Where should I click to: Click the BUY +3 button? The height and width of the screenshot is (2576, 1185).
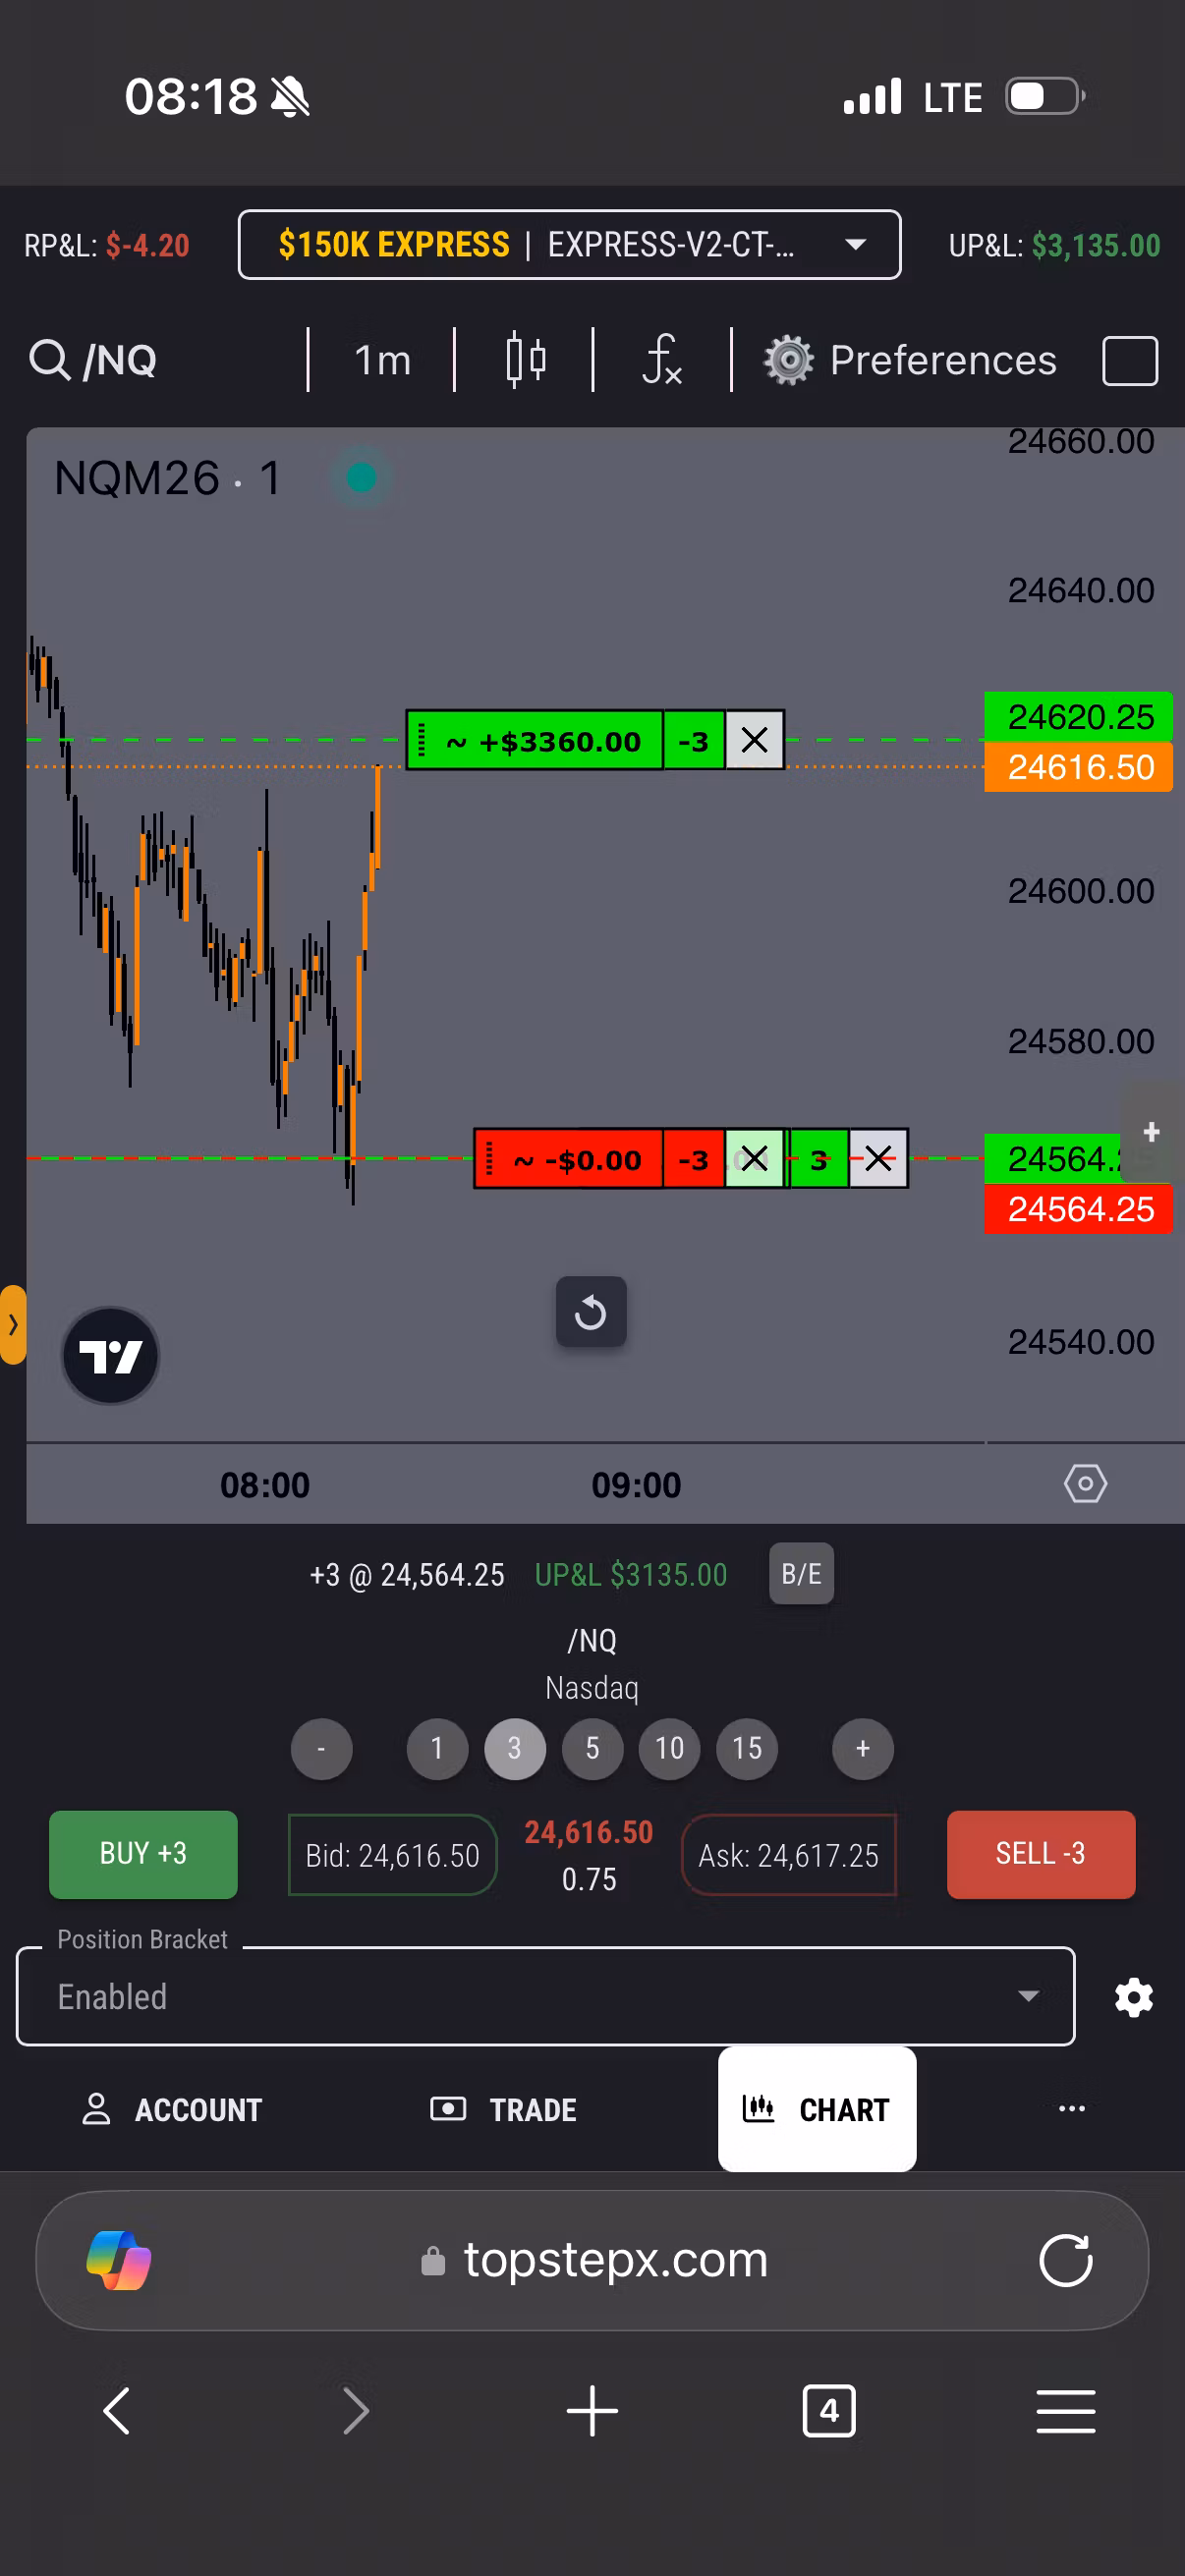(x=143, y=1855)
